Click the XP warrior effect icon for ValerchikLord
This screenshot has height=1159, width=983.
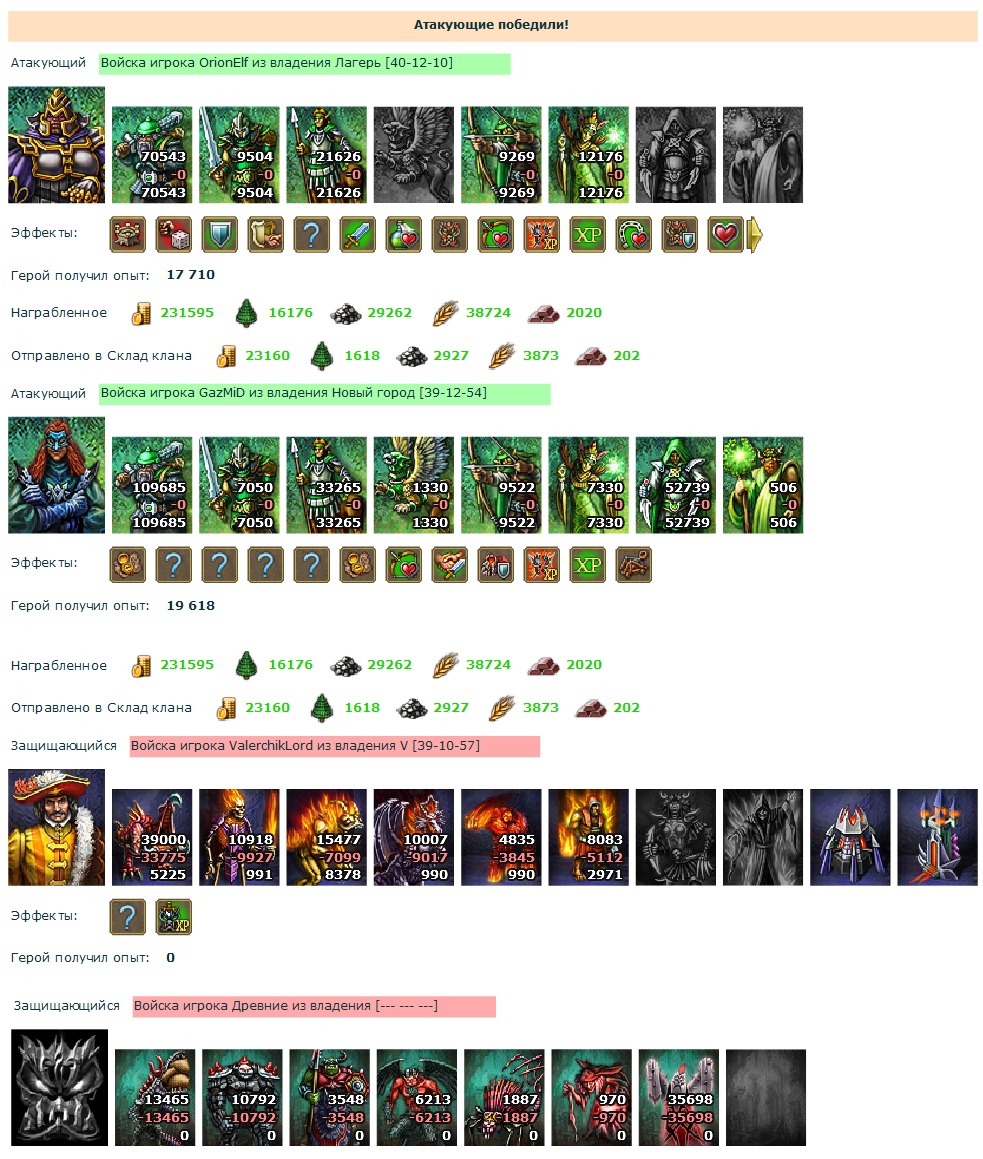point(174,917)
